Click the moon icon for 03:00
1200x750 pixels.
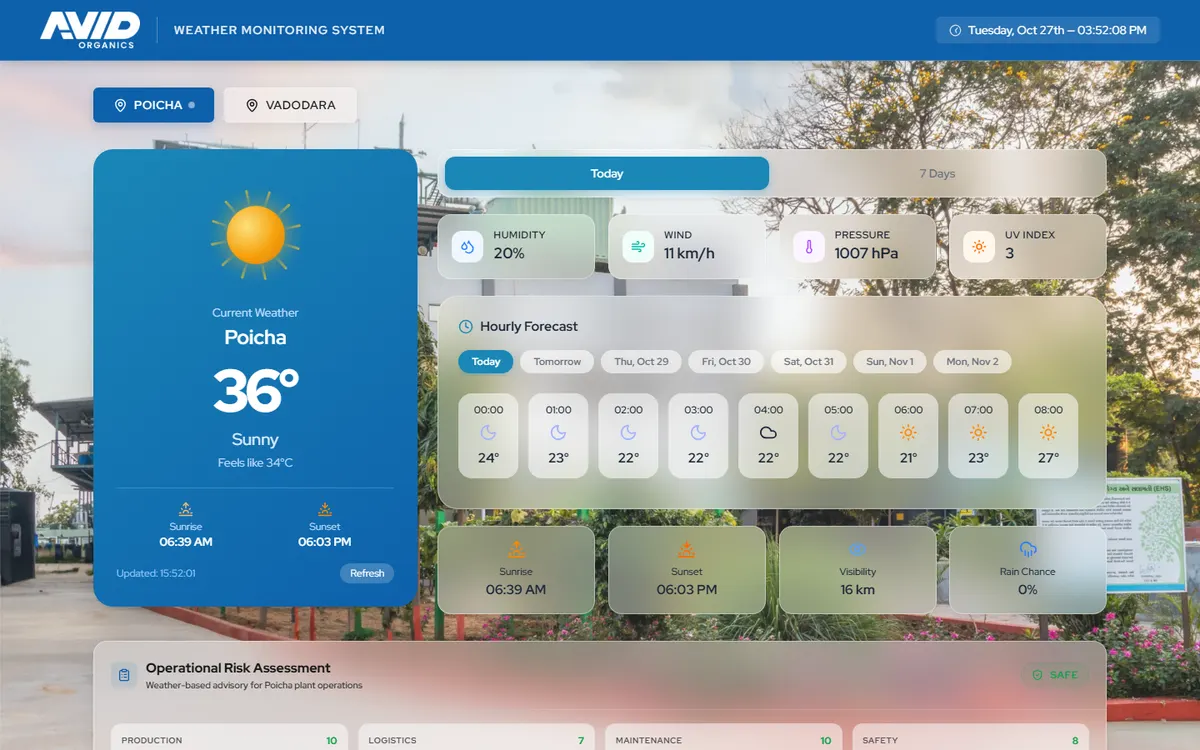(698, 433)
